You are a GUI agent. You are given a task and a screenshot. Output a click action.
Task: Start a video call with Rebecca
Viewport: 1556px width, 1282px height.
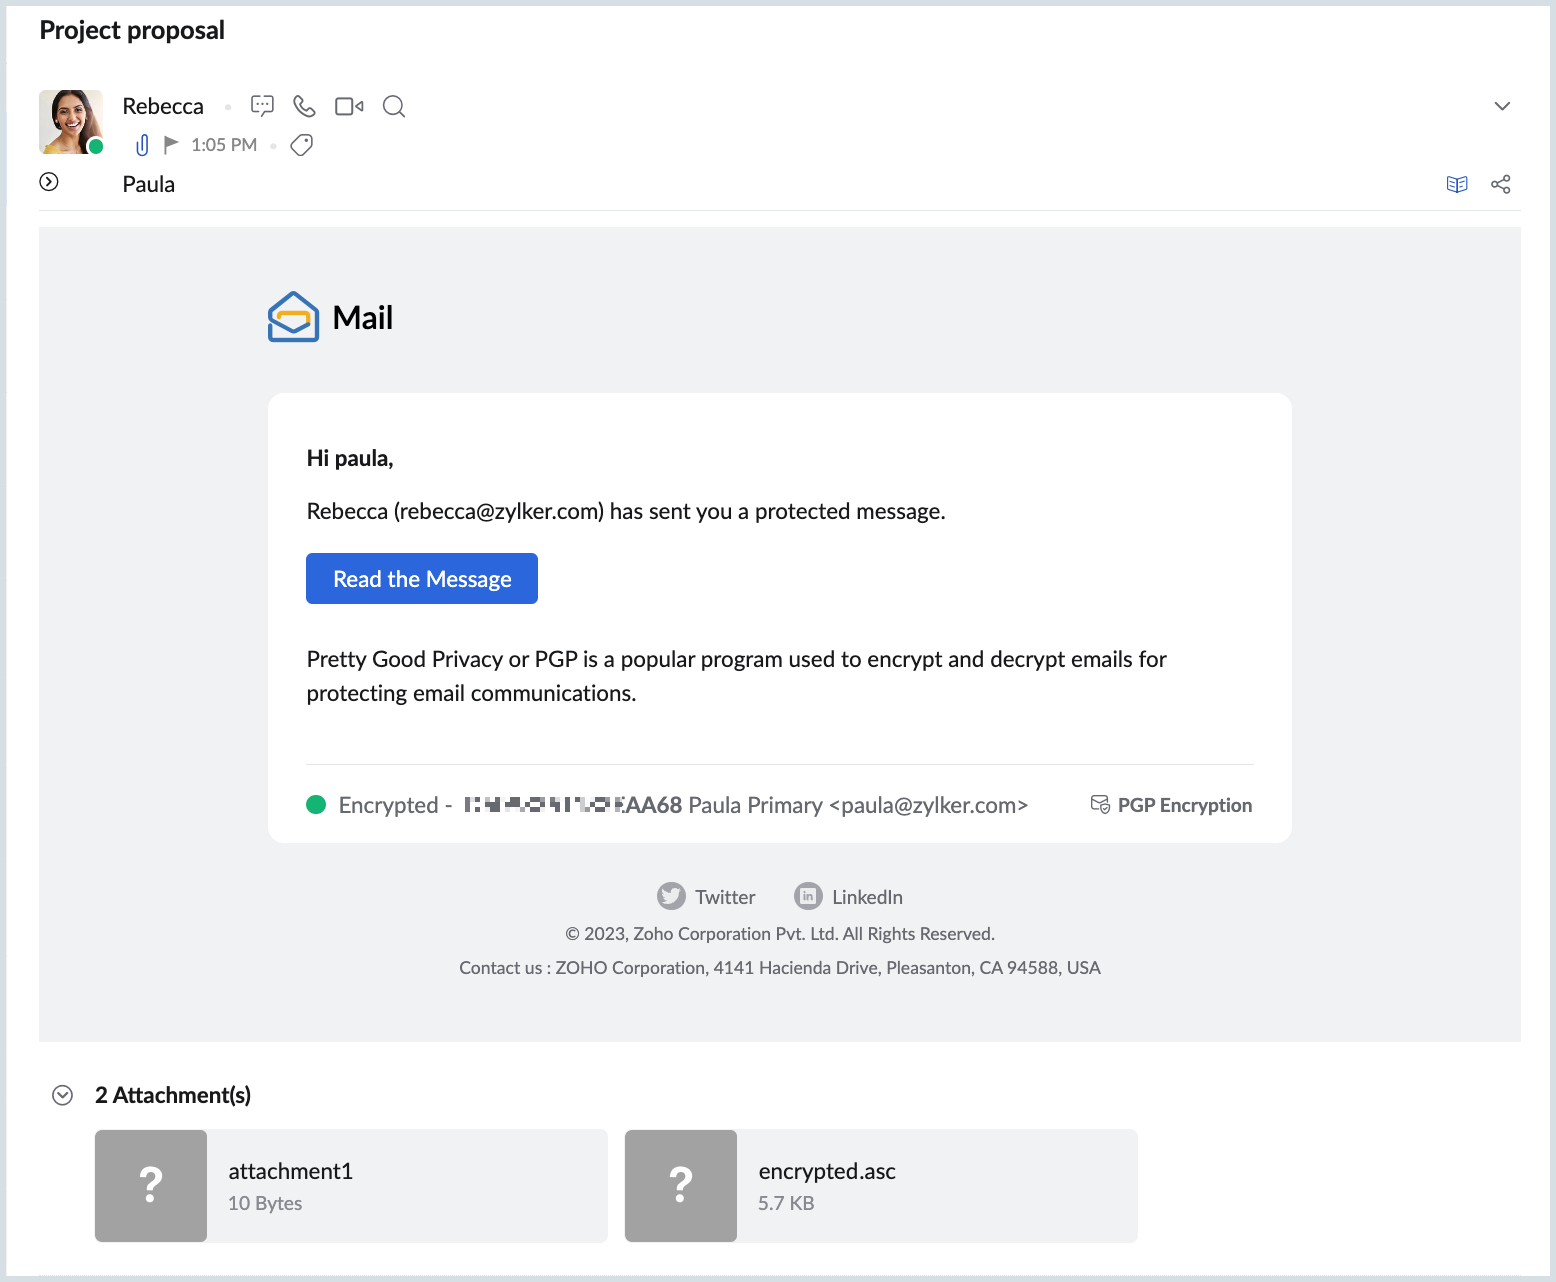tap(349, 106)
